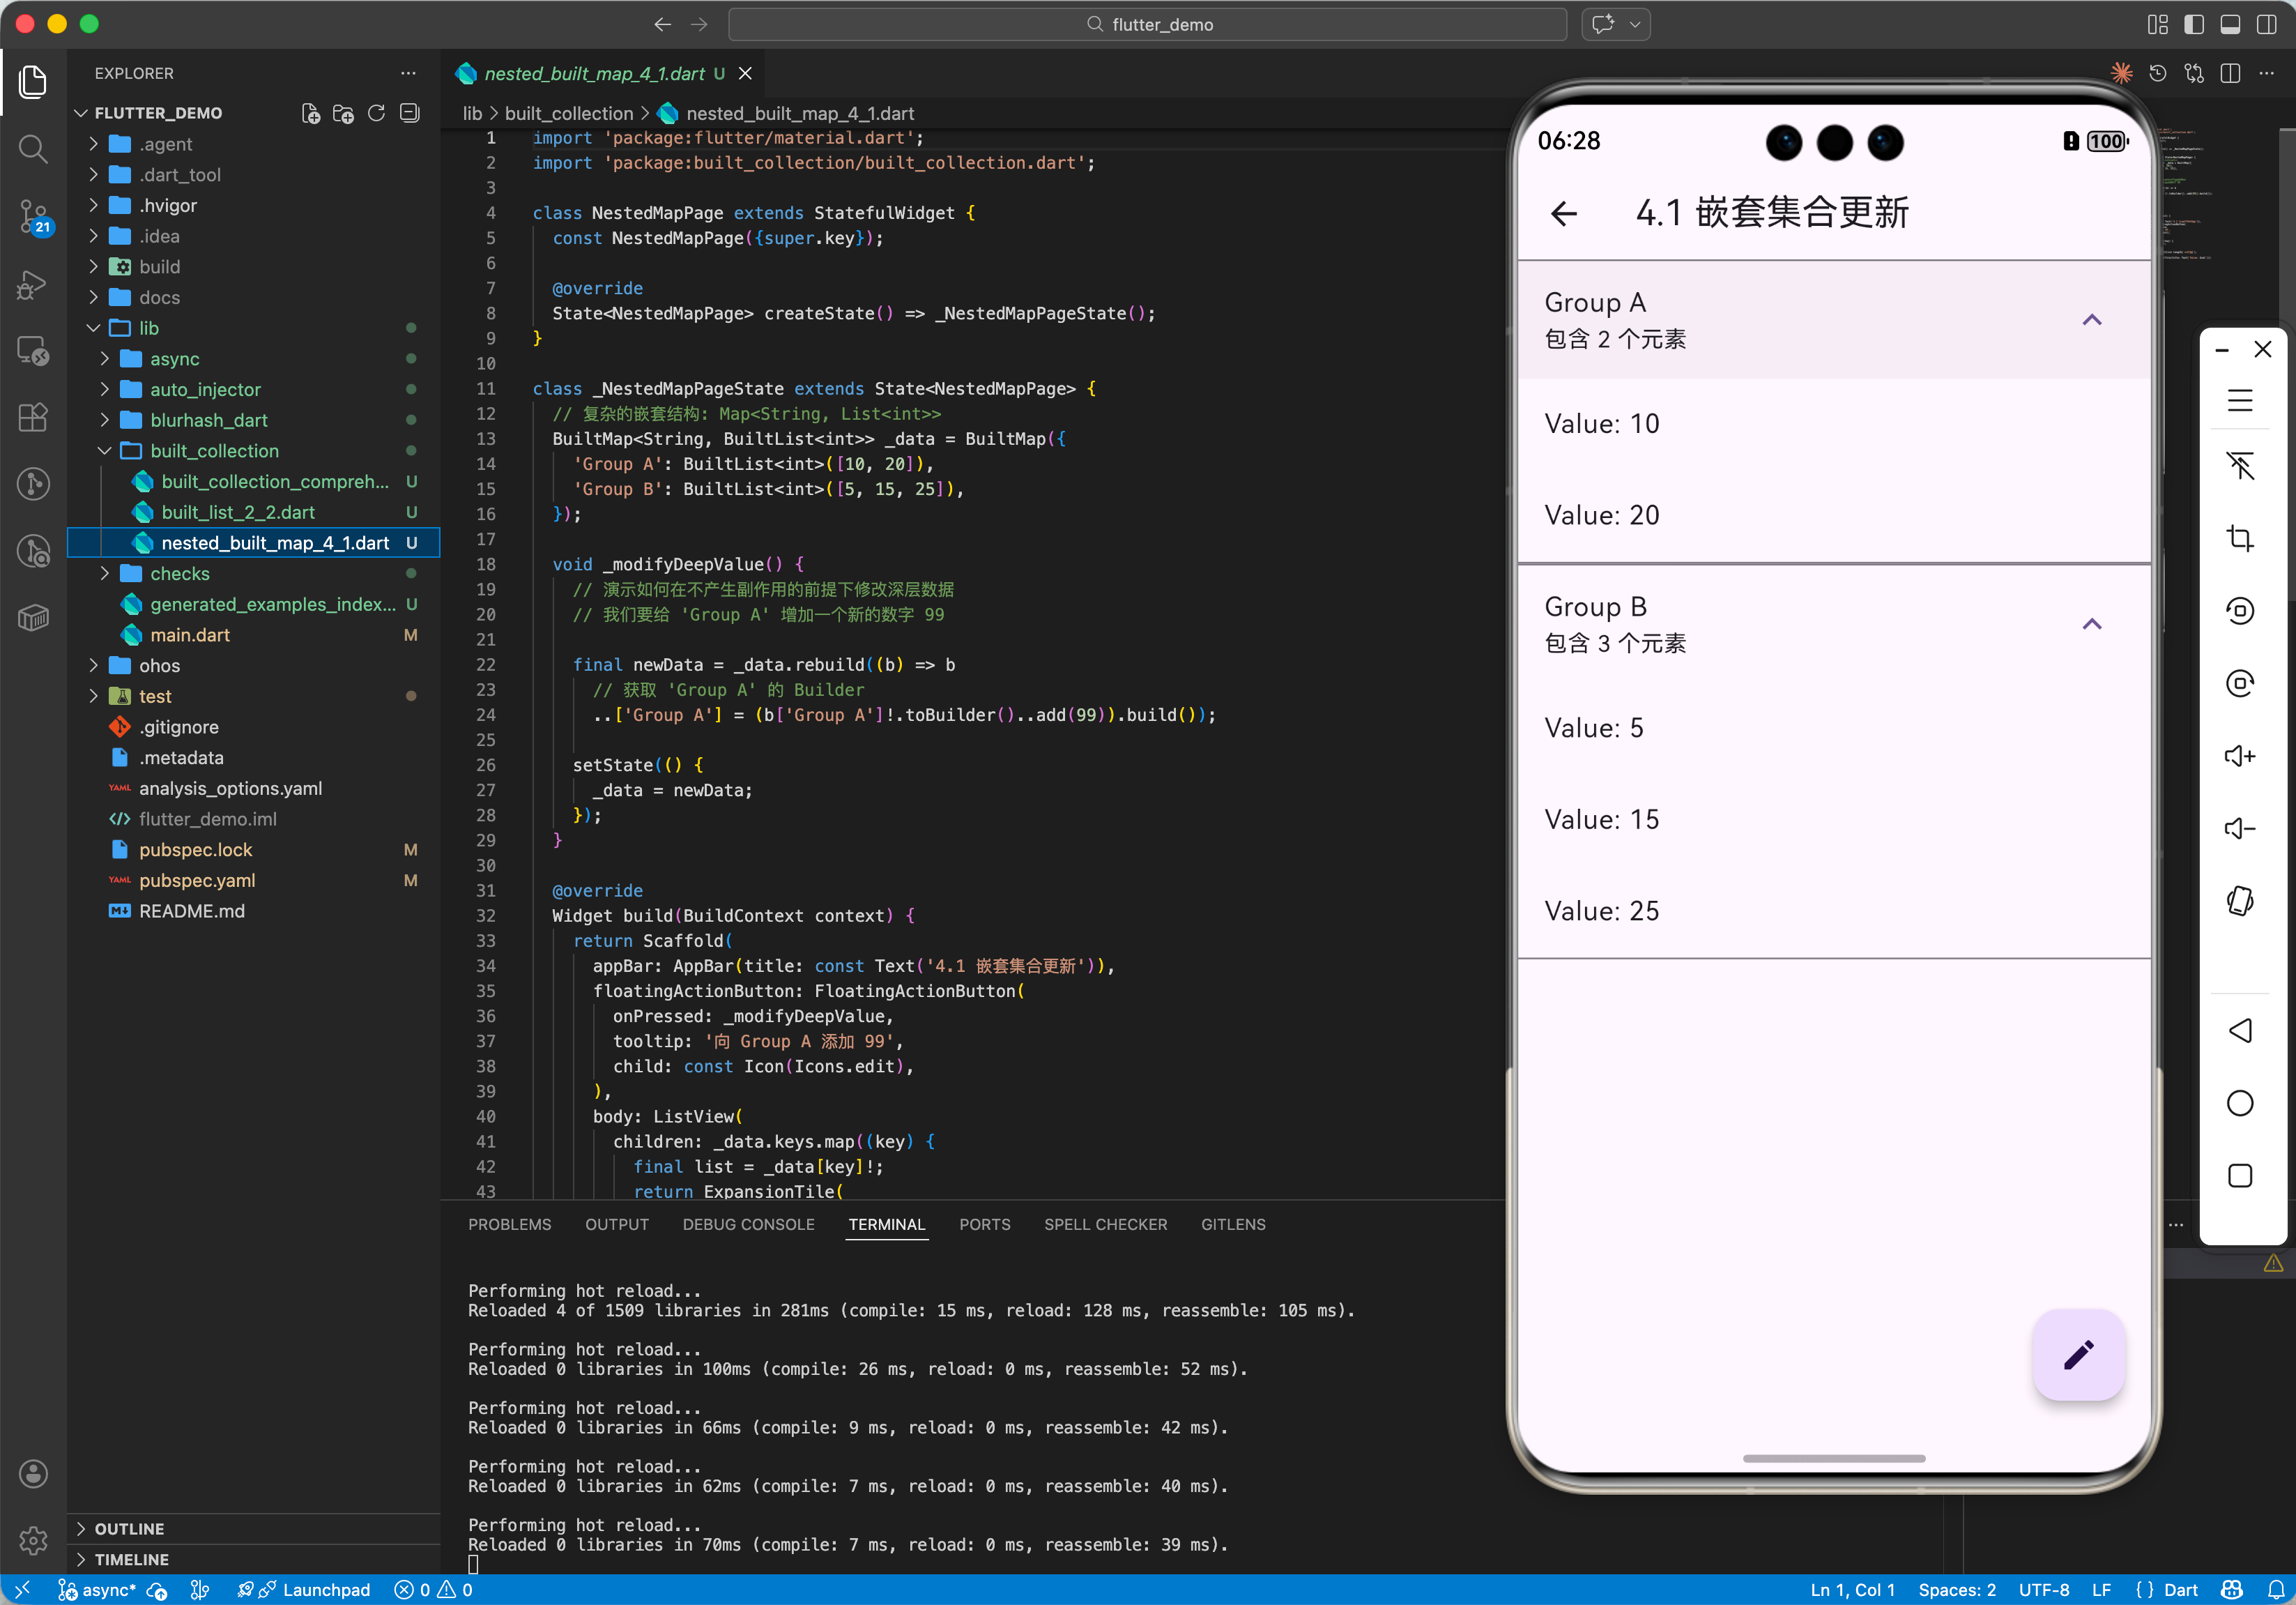This screenshot has height=1605, width=2296.
Task: Open the Source Control view
Action: click(x=33, y=215)
